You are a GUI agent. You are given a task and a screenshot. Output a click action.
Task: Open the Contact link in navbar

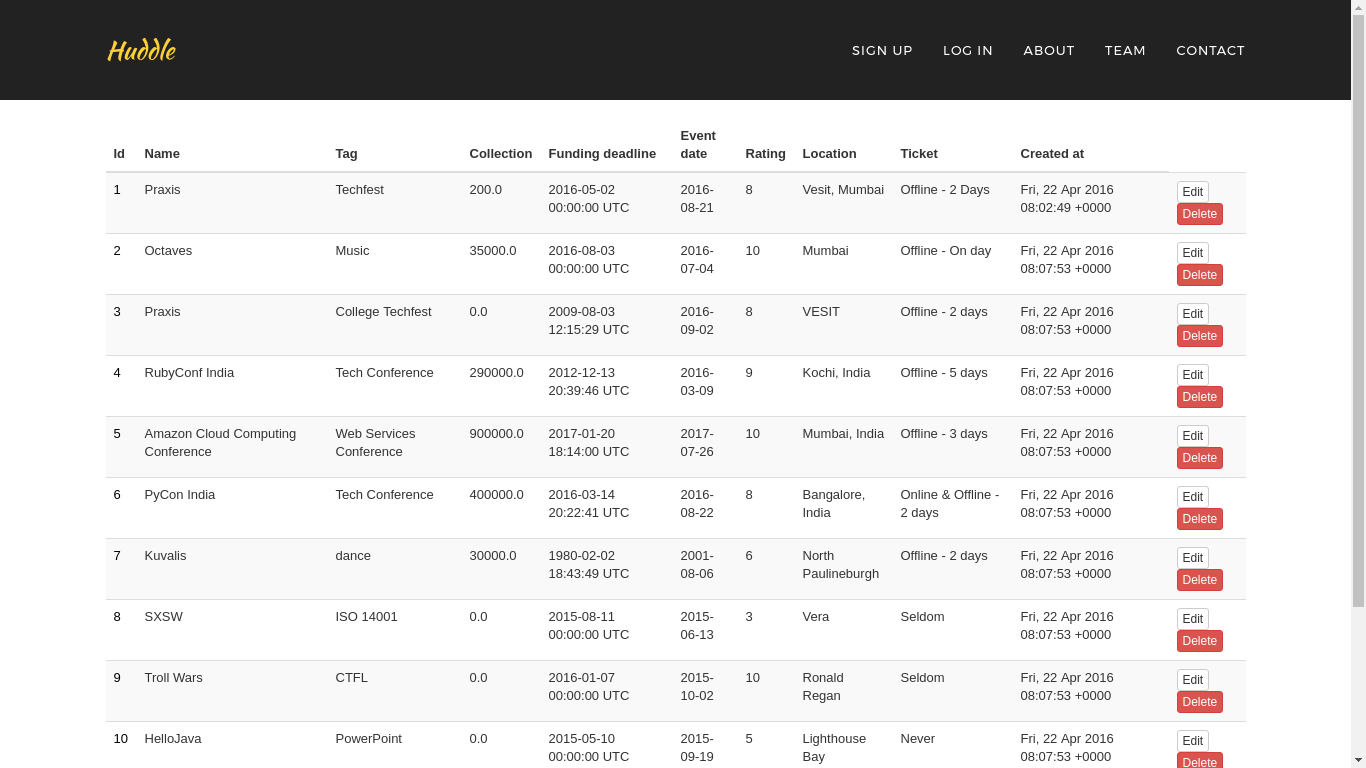[1210, 50]
